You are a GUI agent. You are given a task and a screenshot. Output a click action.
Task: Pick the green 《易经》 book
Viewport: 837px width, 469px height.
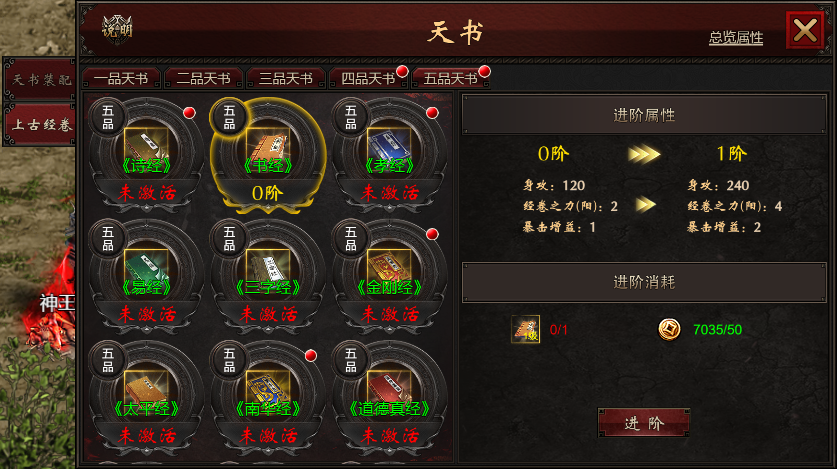146,266
